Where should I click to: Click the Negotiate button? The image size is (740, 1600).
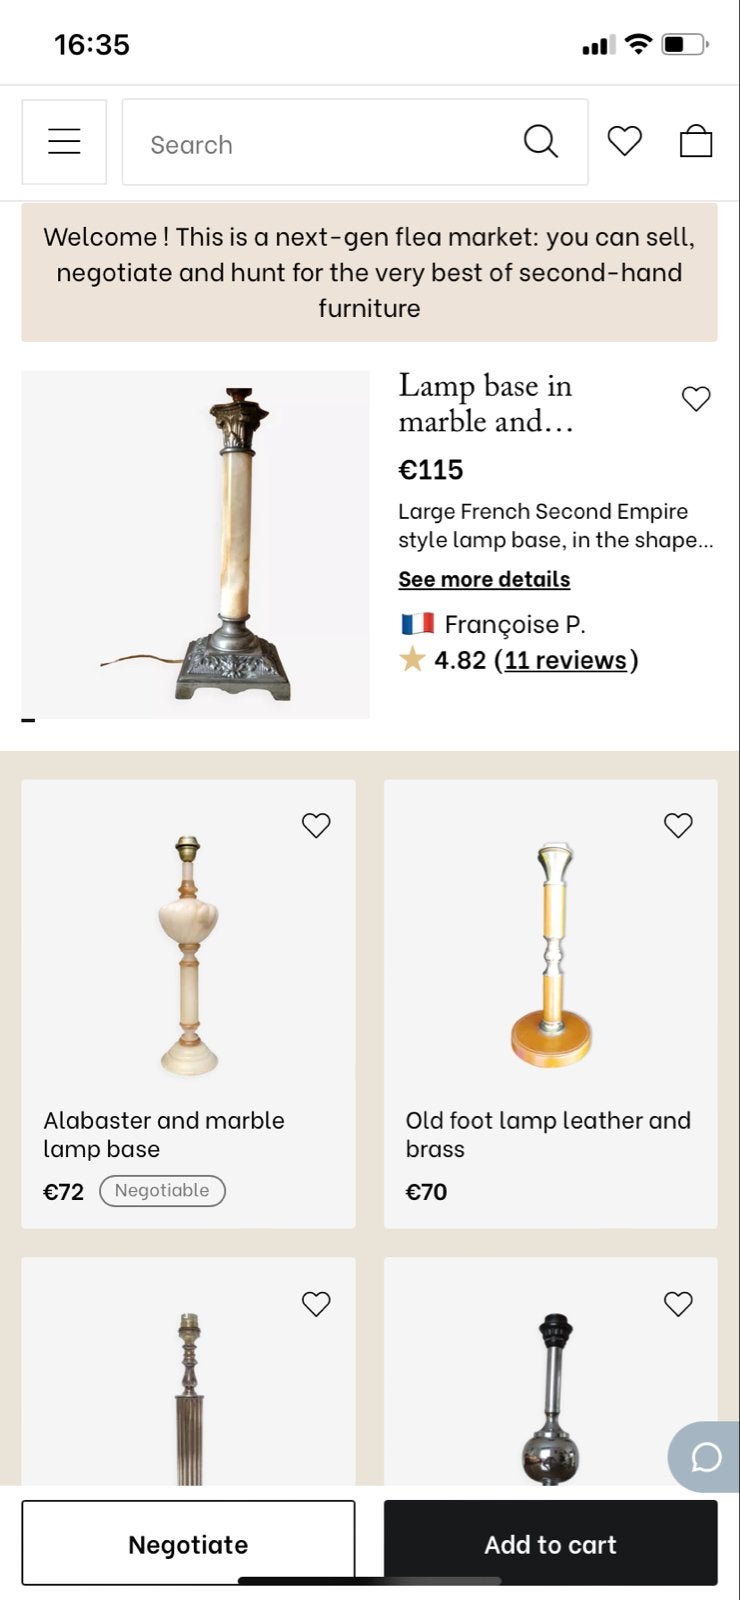188,1543
